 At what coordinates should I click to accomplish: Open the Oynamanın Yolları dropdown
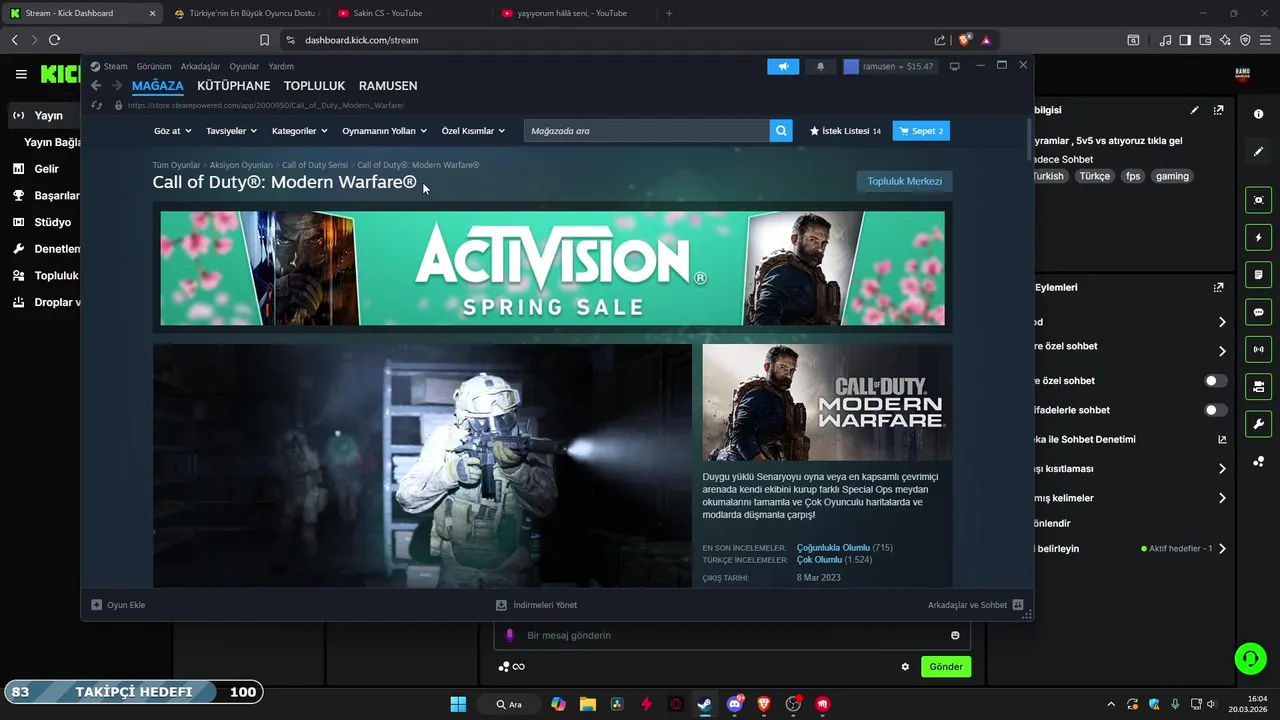click(384, 131)
